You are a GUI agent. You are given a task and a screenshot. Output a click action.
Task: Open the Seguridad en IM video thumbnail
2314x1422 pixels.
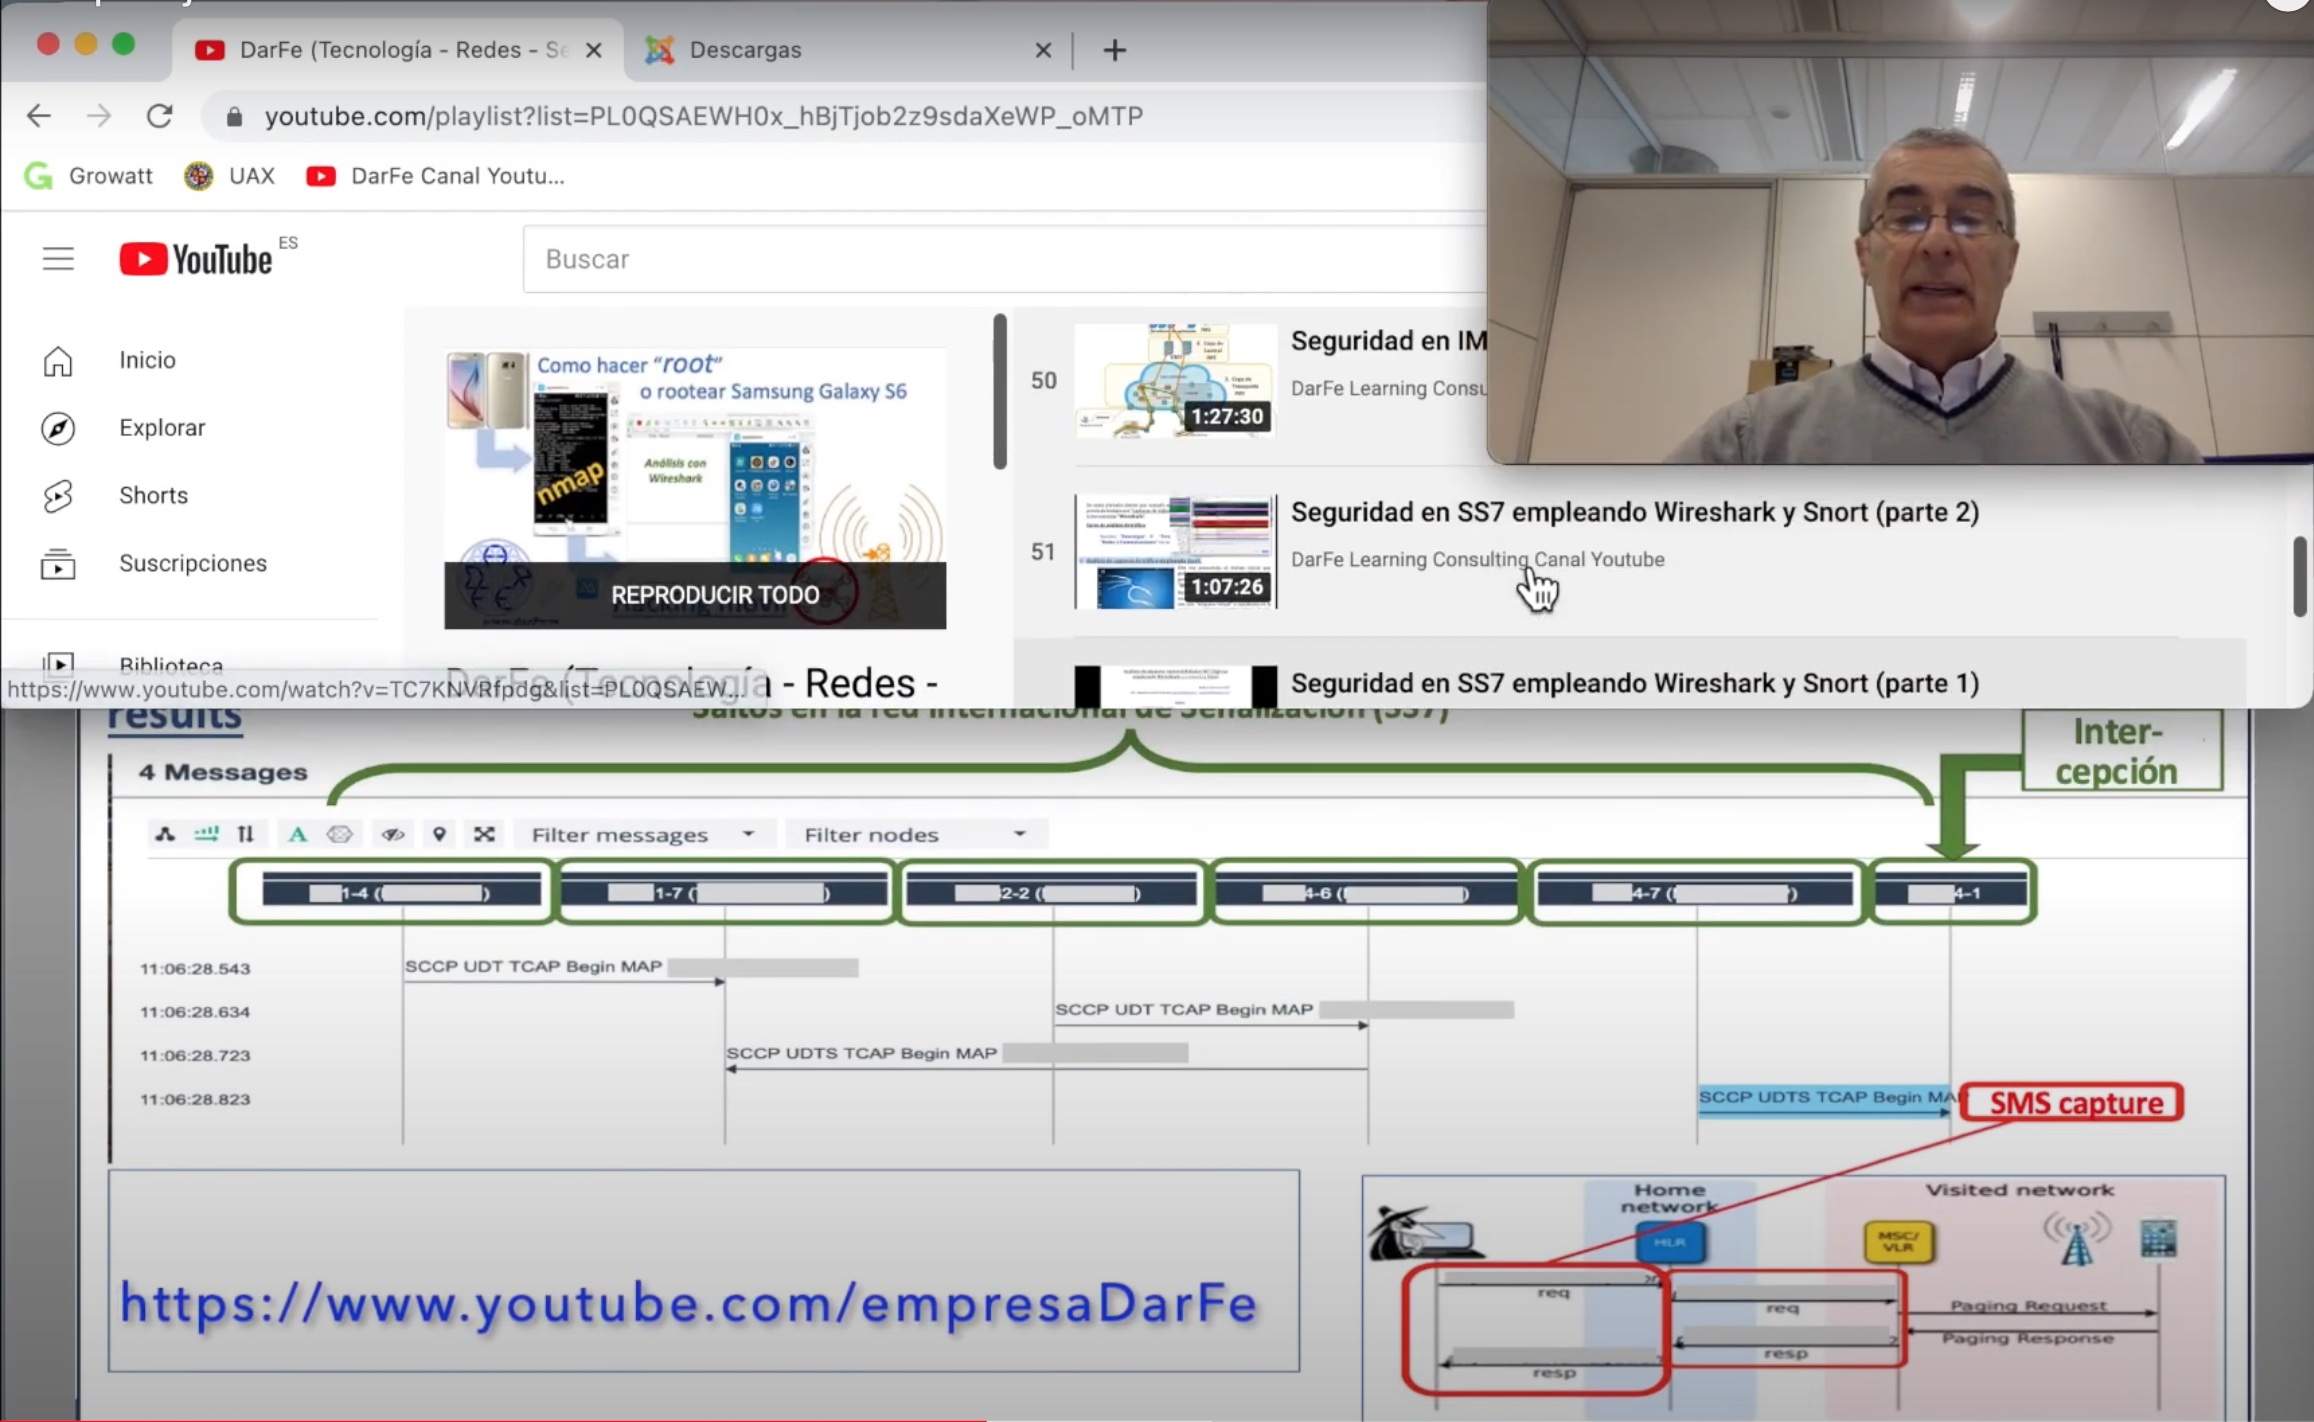[1176, 381]
